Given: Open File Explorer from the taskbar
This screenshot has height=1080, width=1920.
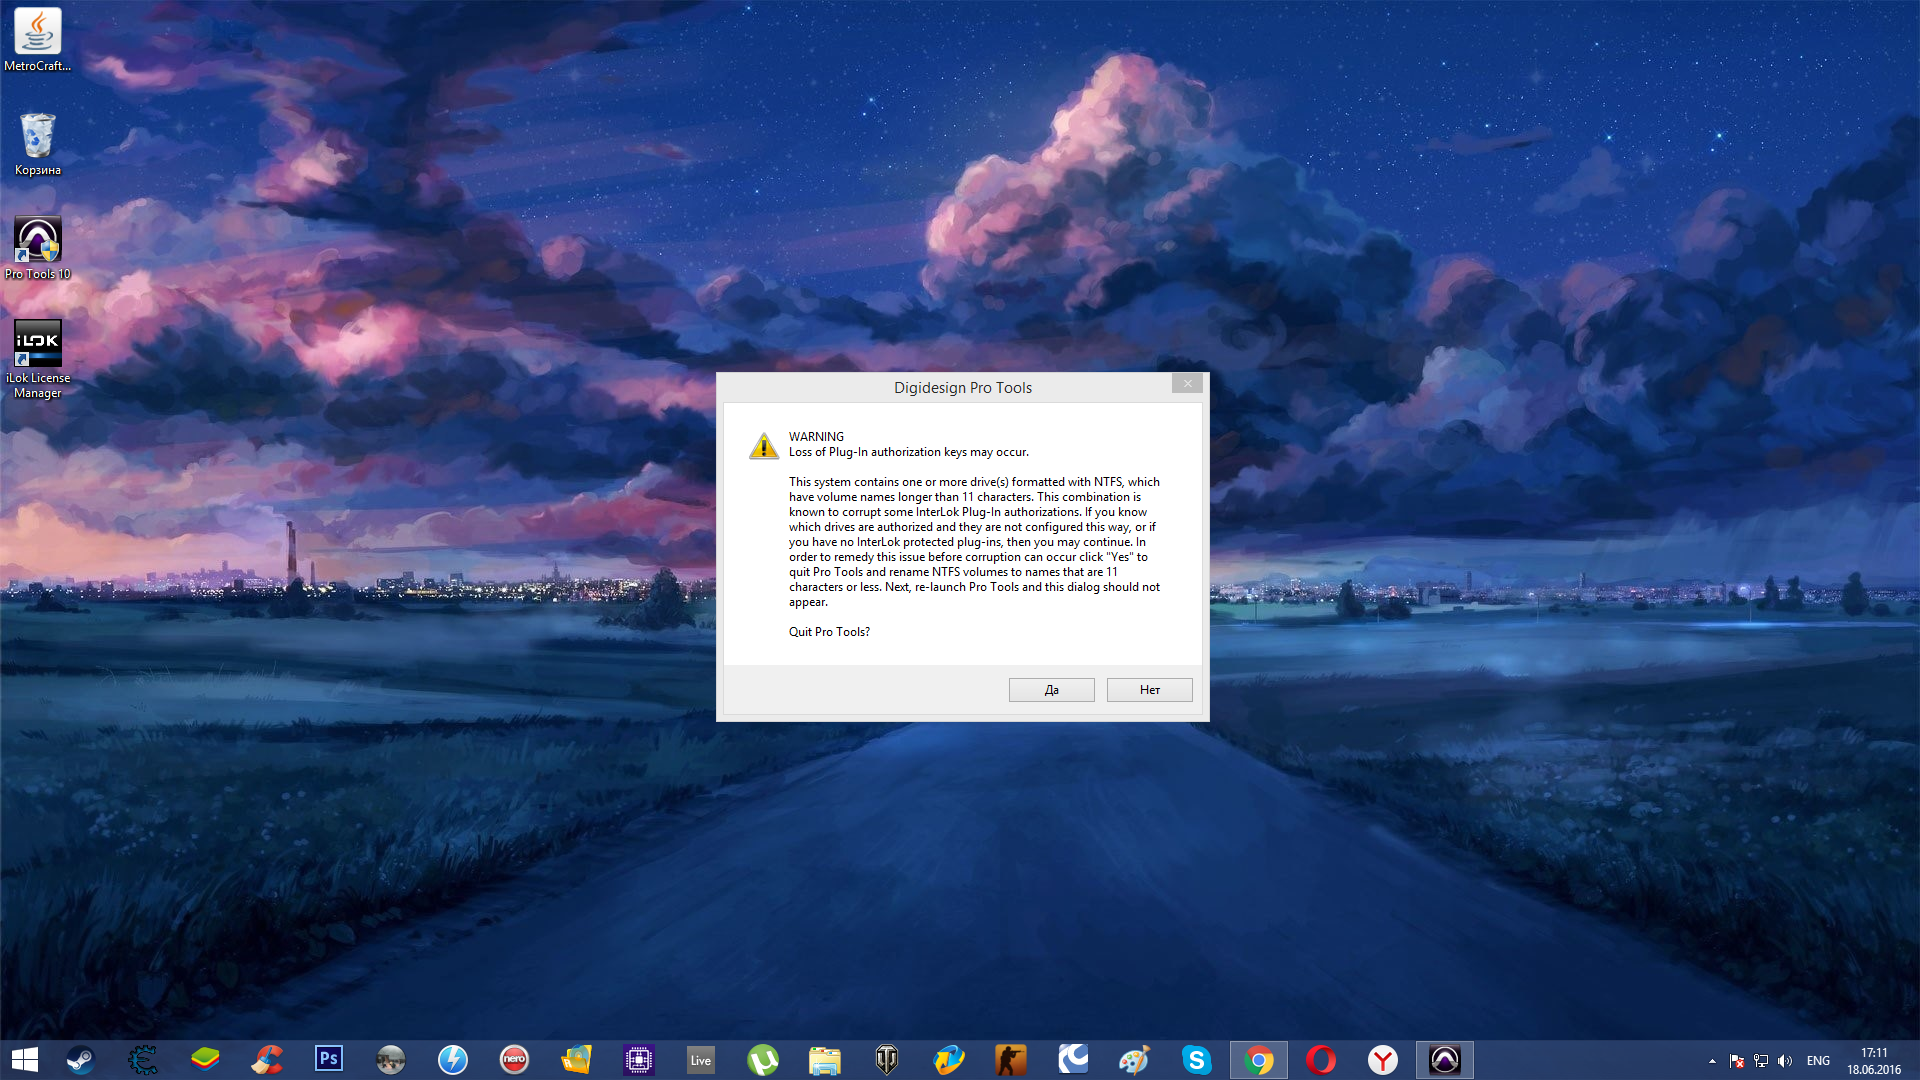Looking at the screenshot, I should [x=825, y=1060].
